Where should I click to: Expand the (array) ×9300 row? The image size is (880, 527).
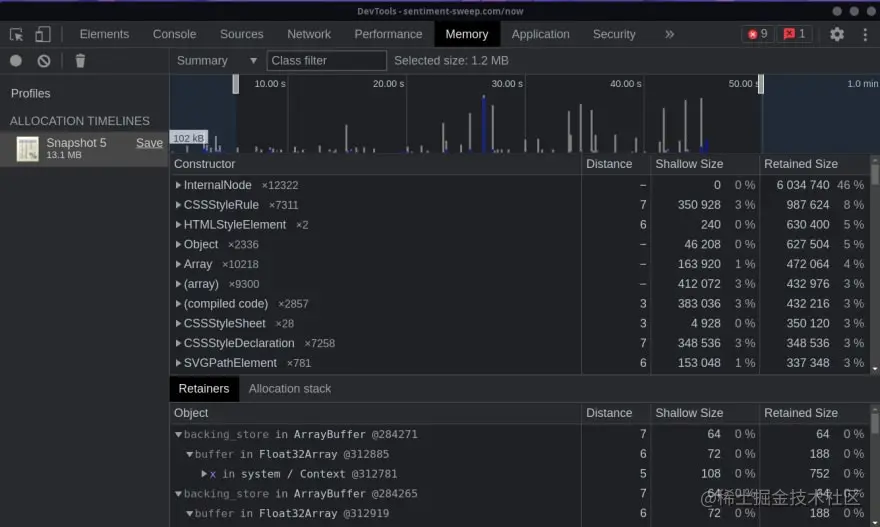(178, 284)
